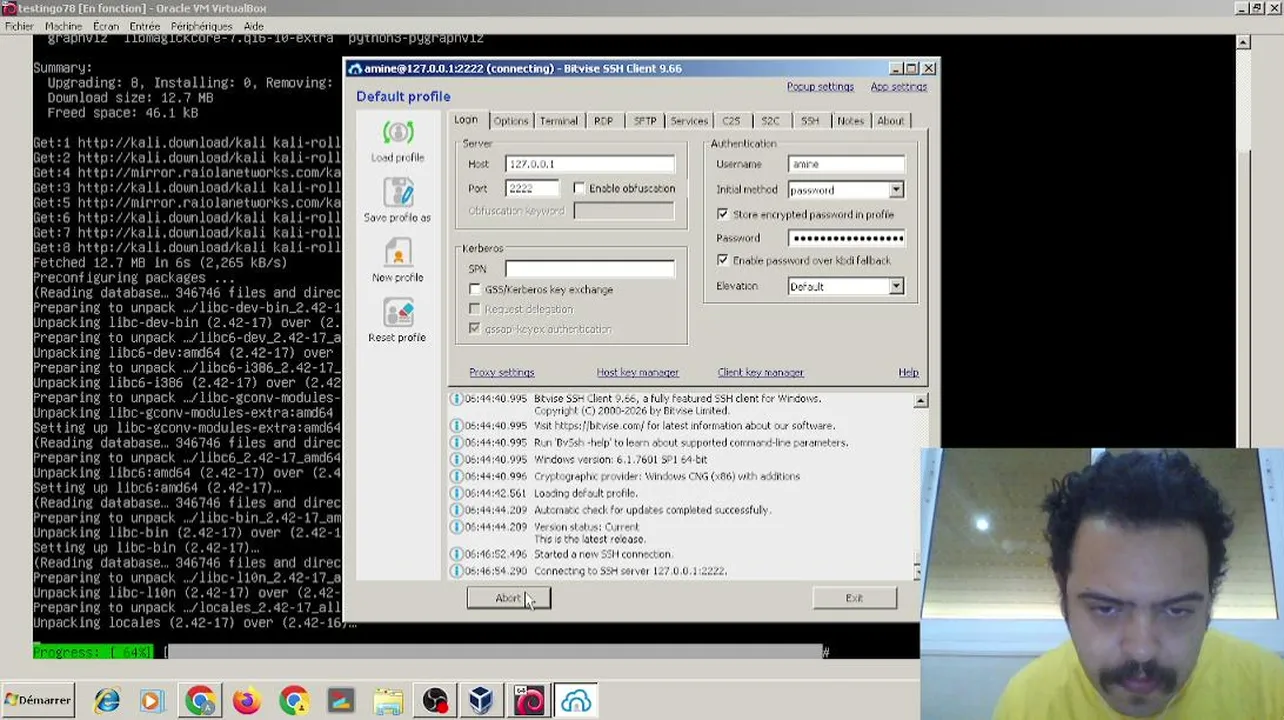Switch to the Options tab
Screen dimensions: 1284x720
click(x=510, y=121)
